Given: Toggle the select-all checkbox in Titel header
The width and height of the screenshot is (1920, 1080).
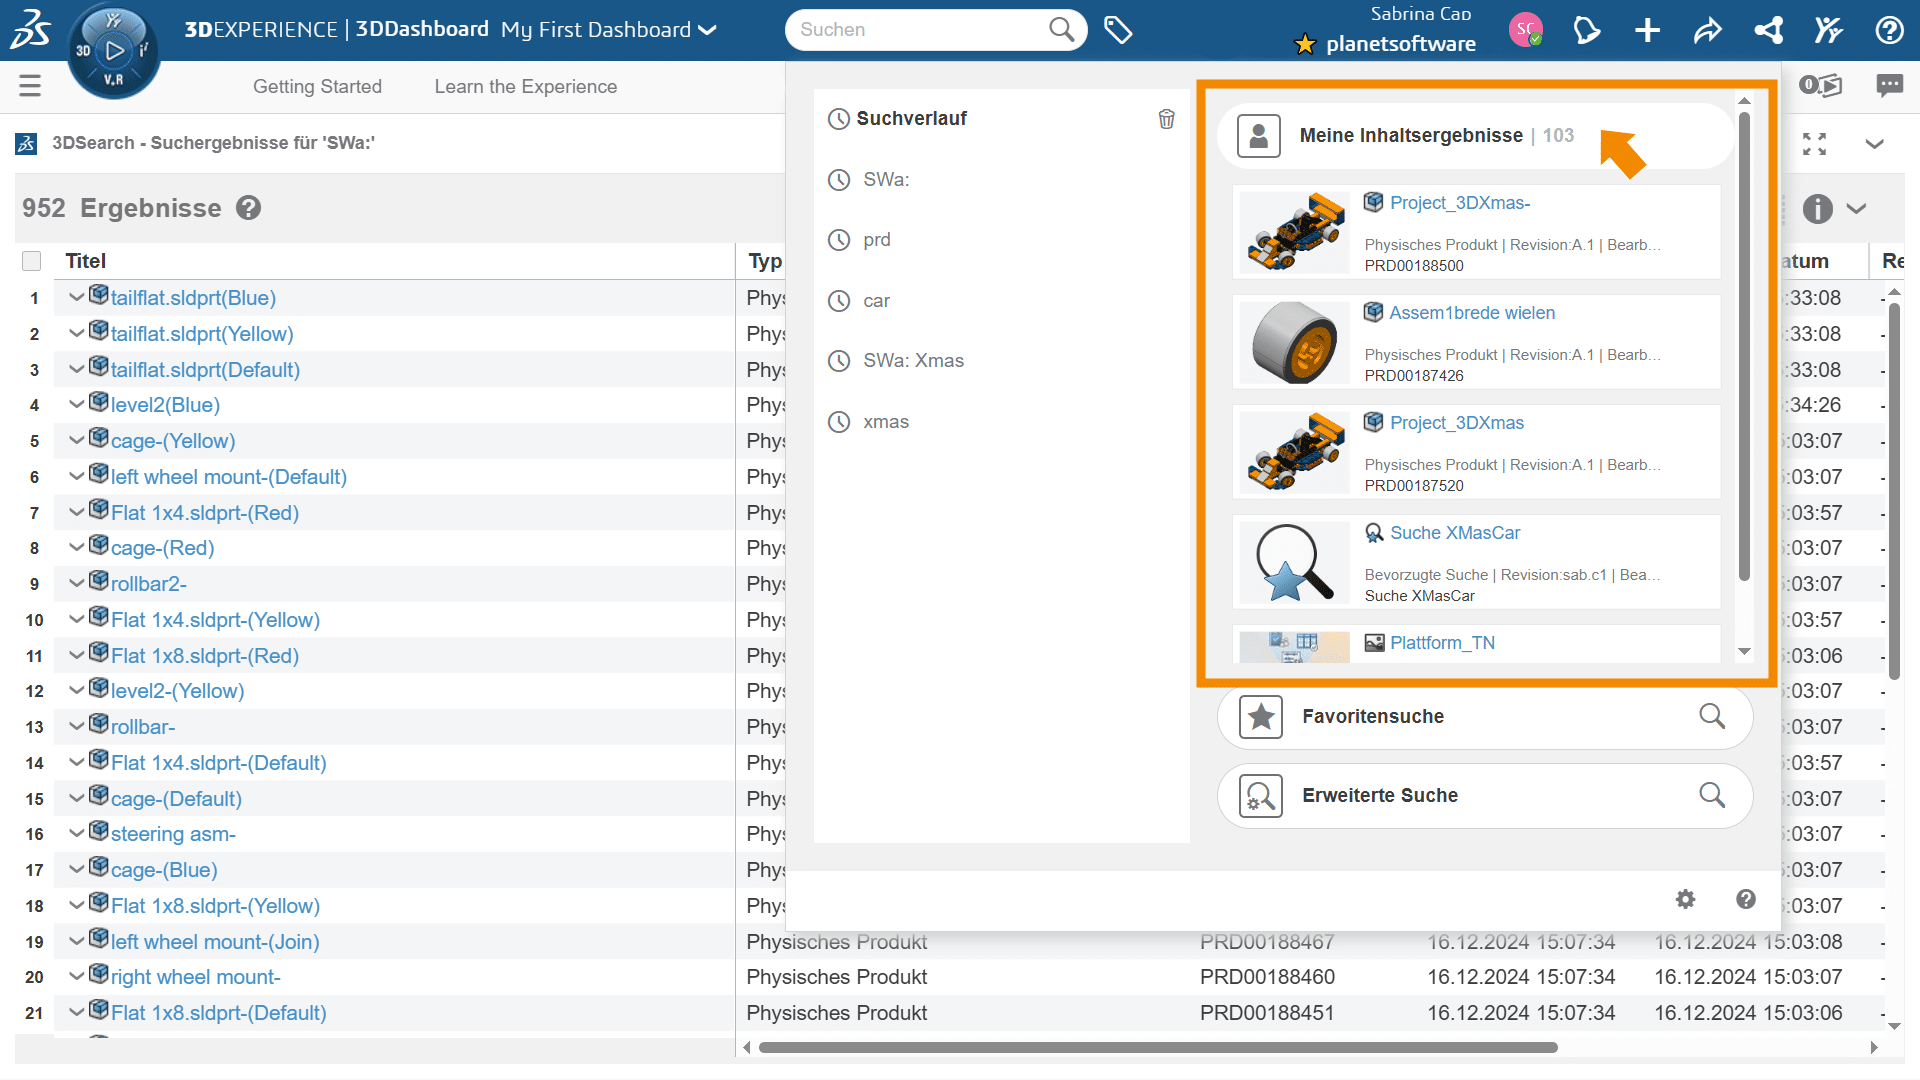Looking at the screenshot, I should [32, 261].
